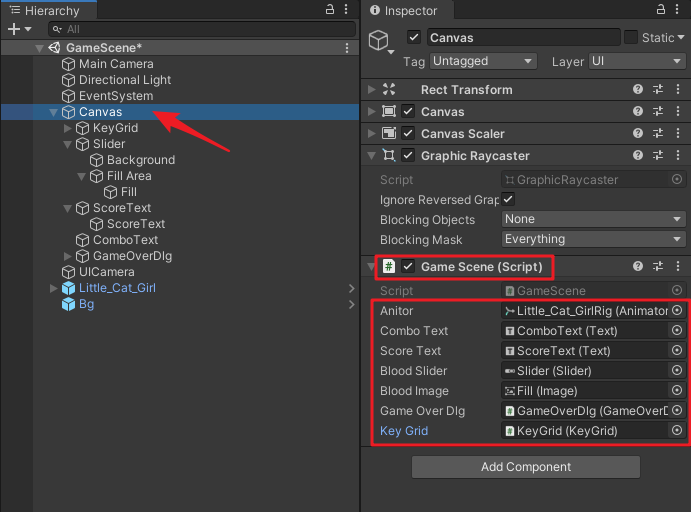Open Canvas Scaler help reference
The width and height of the screenshot is (691, 512).
click(x=638, y=133)
